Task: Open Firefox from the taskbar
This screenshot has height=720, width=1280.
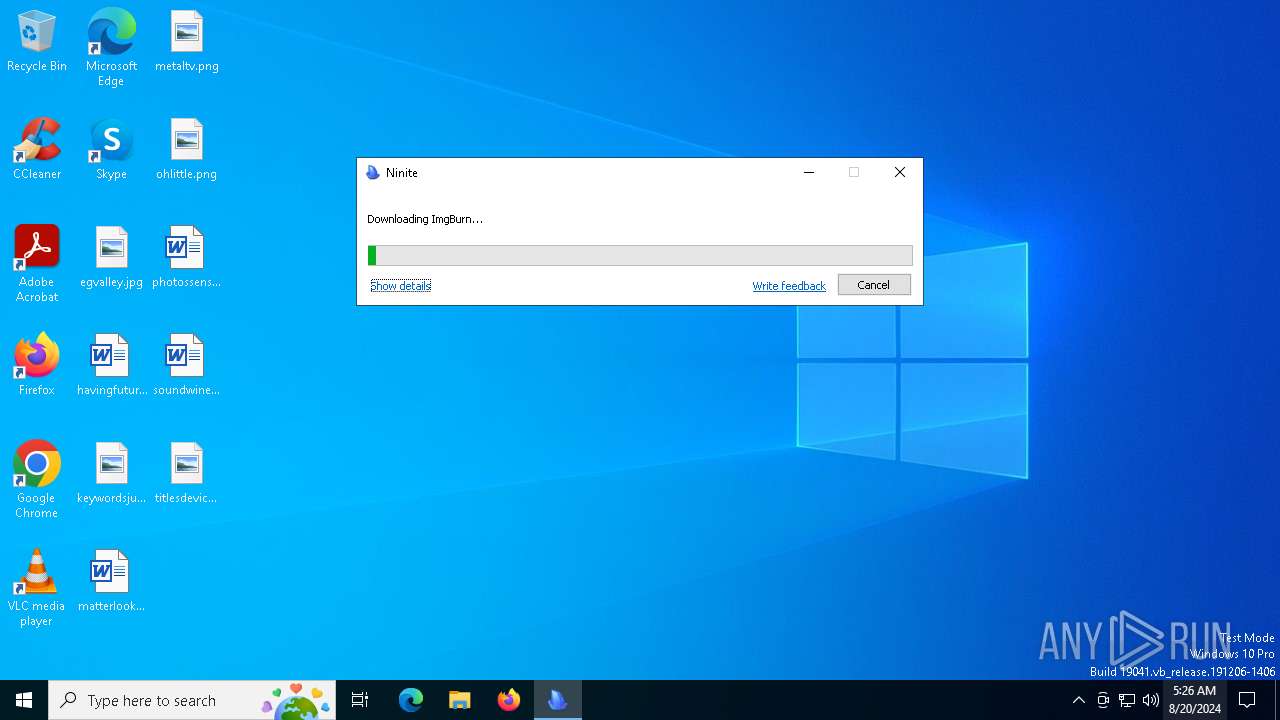Action: click(509, 700)
